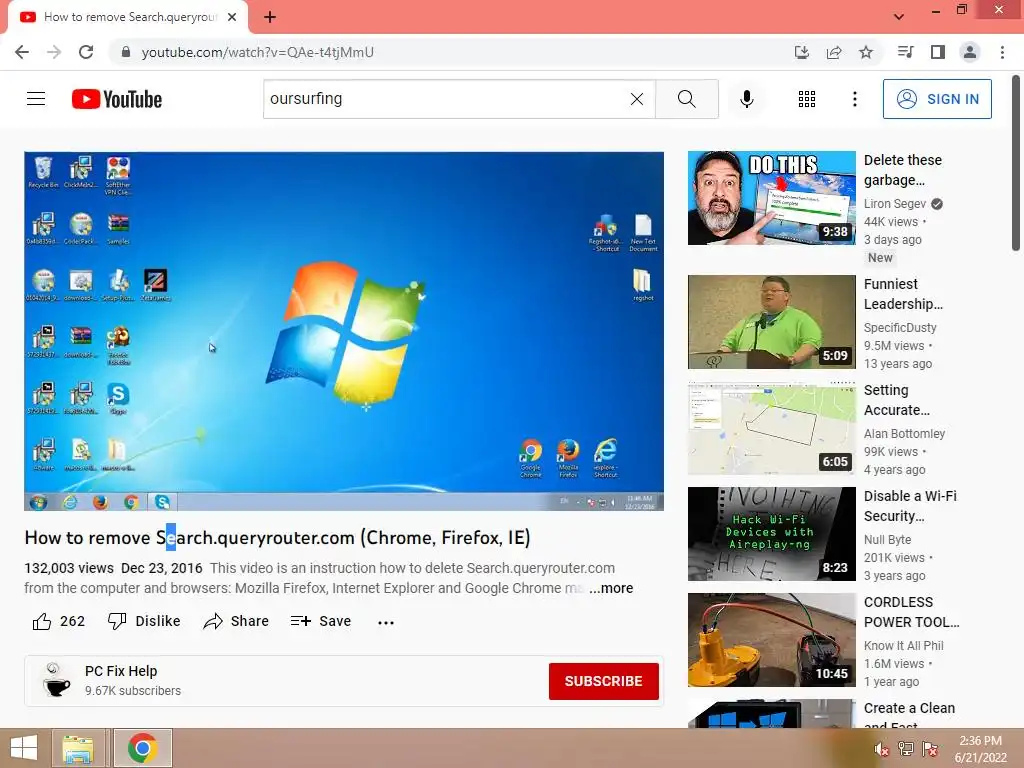Open Liron Segev channel link
The image size is (1024, 768).
pyautogui.click(x=895, y=204)
